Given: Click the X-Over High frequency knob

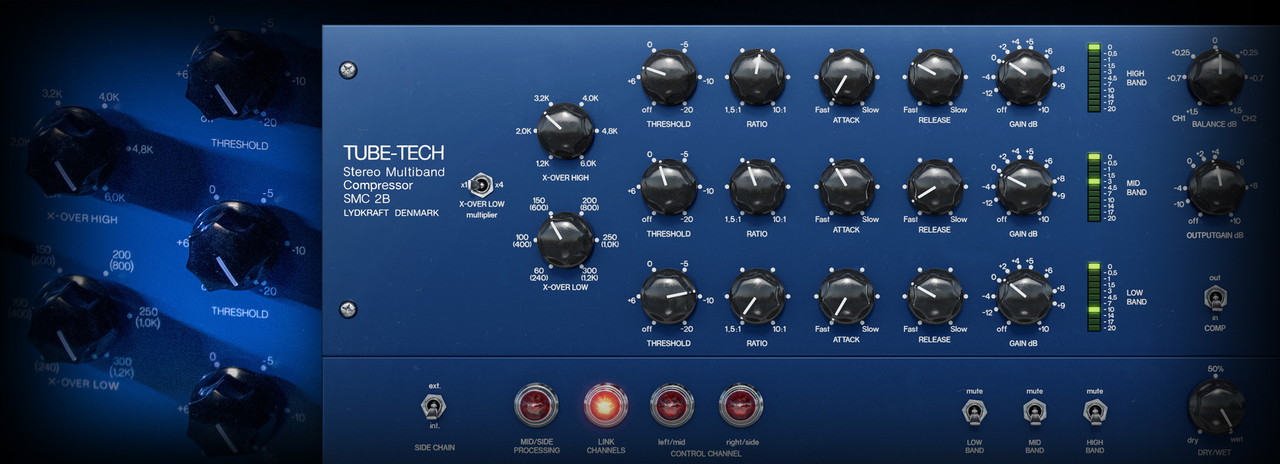Looking at the screenshot, I should [566, 131].
